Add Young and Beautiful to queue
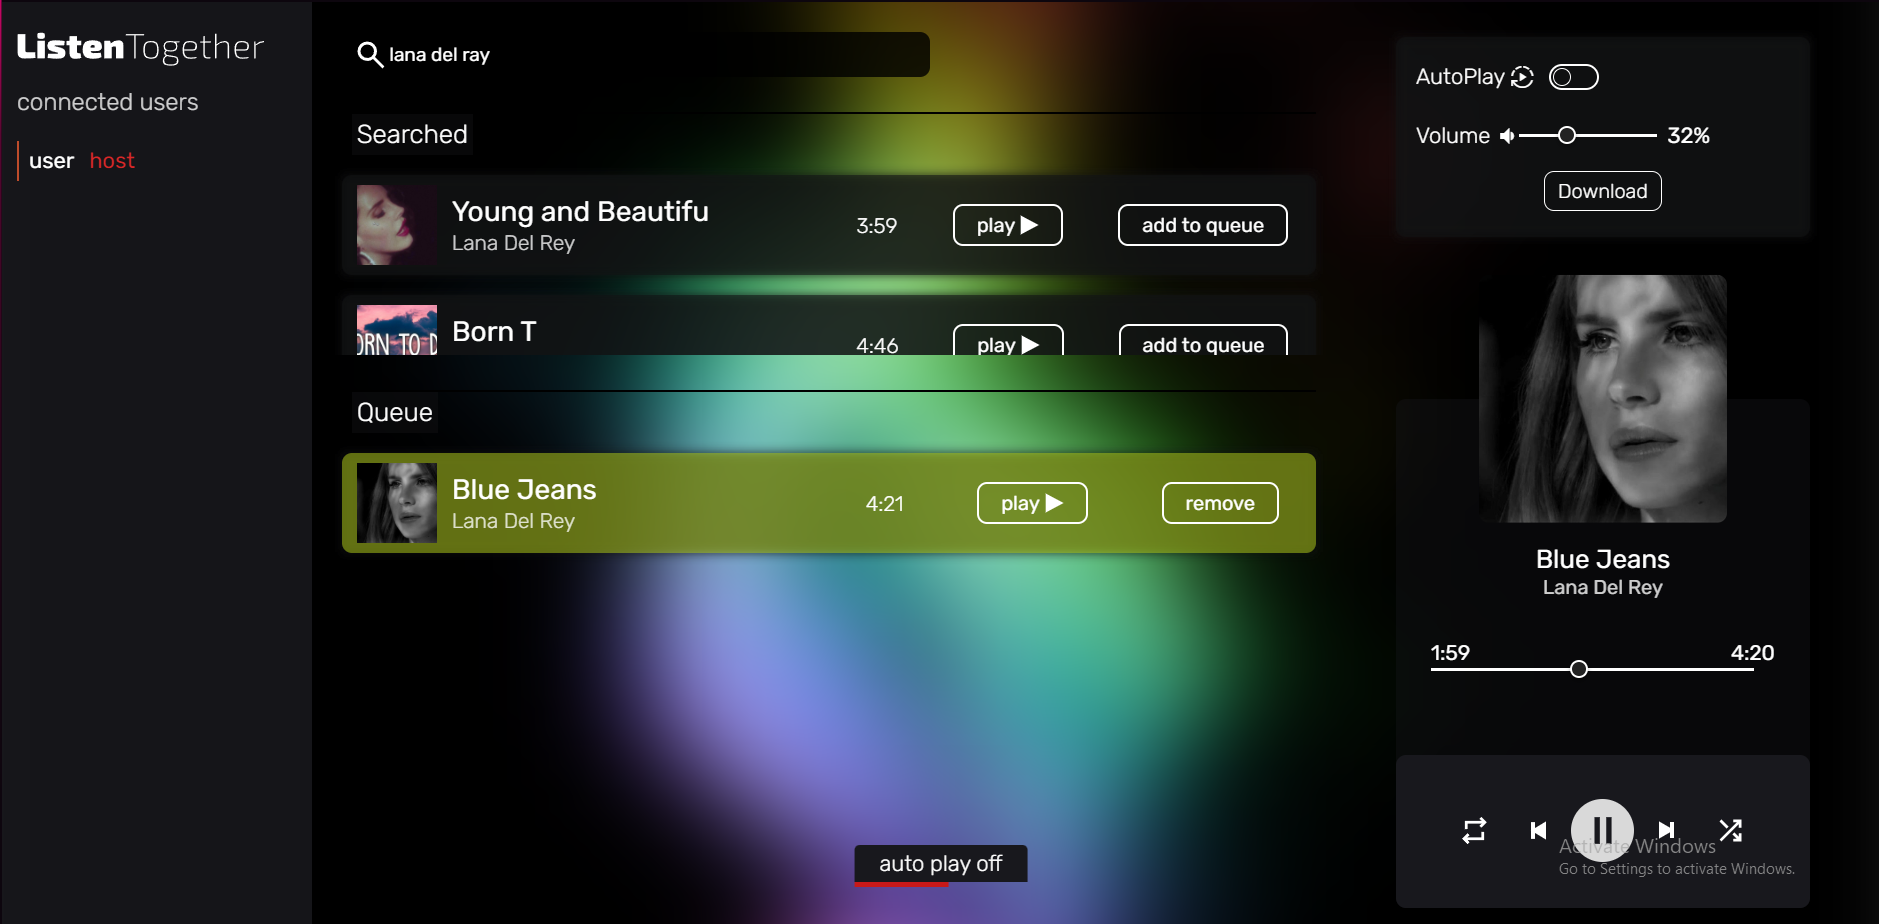Image resolution: width=1879 pixels, height=924 pixels. pyautogui.click(x=1202, y=225)
